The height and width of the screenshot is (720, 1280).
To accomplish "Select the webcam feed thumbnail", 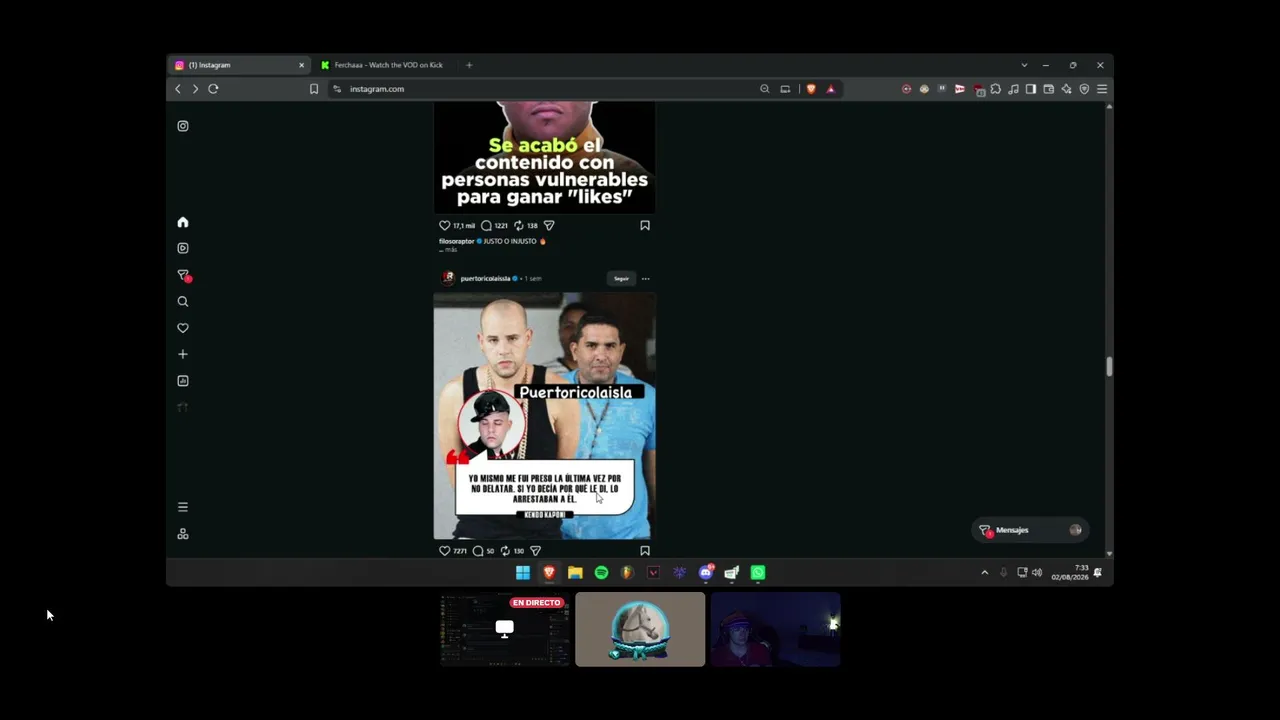I will tap(775, 629).
